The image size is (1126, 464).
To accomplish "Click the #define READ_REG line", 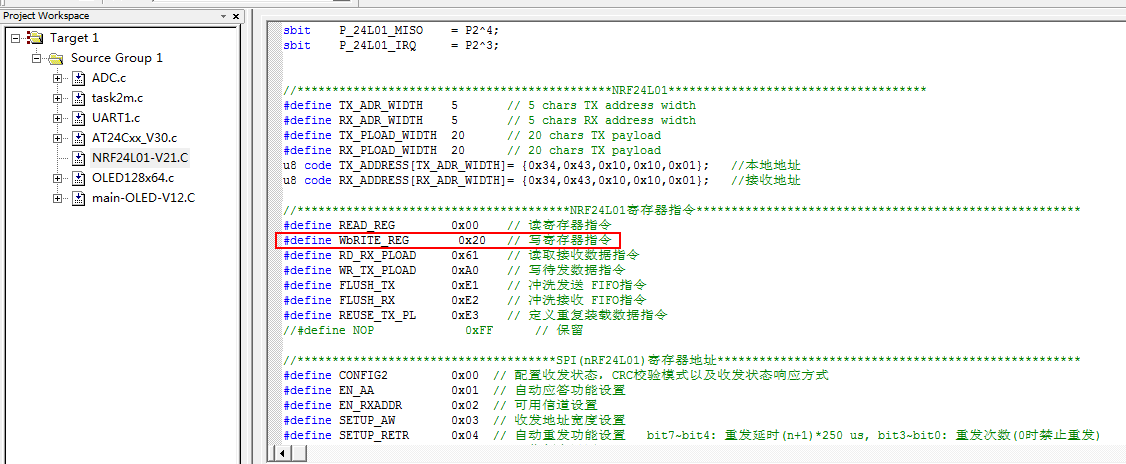I will [447, 226].
